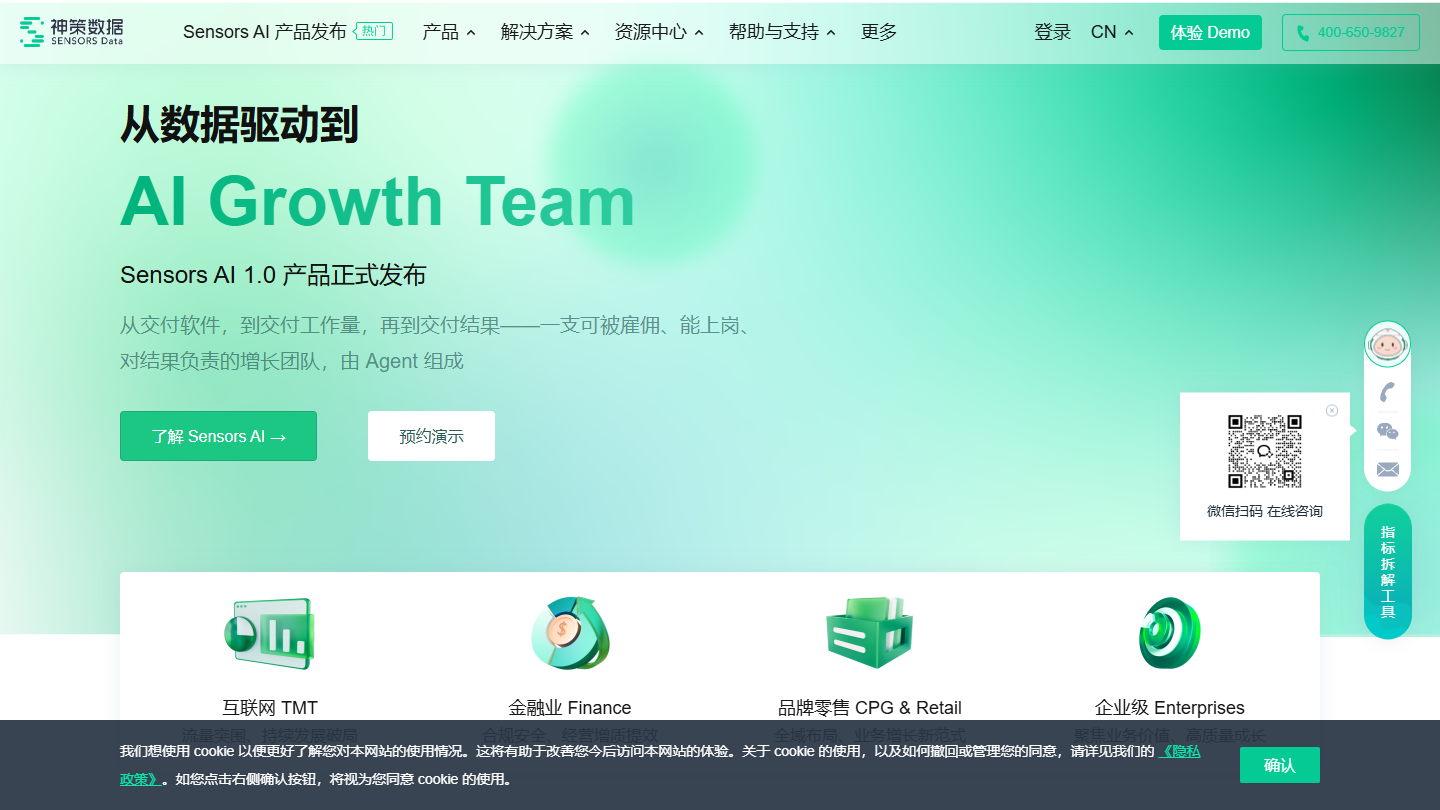Click the phone icon in floating sidebar
The width and height of the screenshot is (1440, 810).
click(x=1387, y=392)
